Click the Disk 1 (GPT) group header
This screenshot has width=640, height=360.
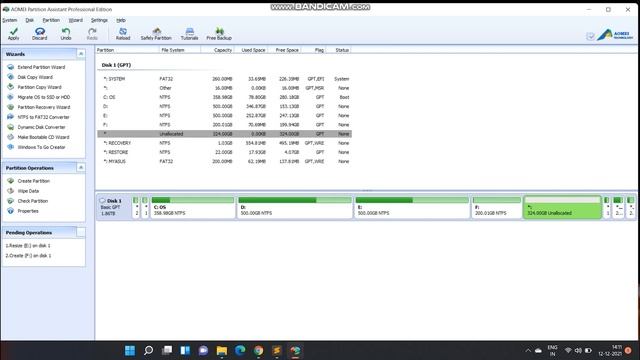[116, 65]
